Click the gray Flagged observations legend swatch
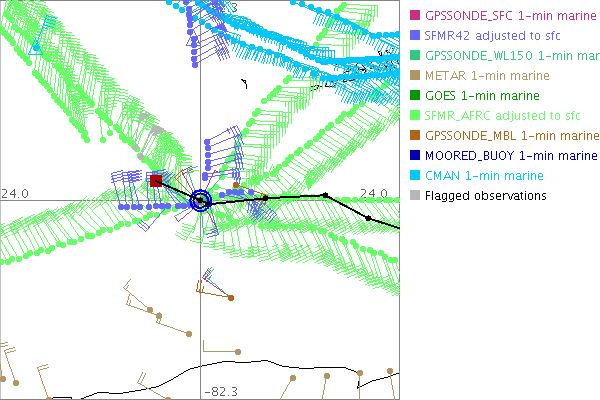Screen dimensions: 600x400 415,196
